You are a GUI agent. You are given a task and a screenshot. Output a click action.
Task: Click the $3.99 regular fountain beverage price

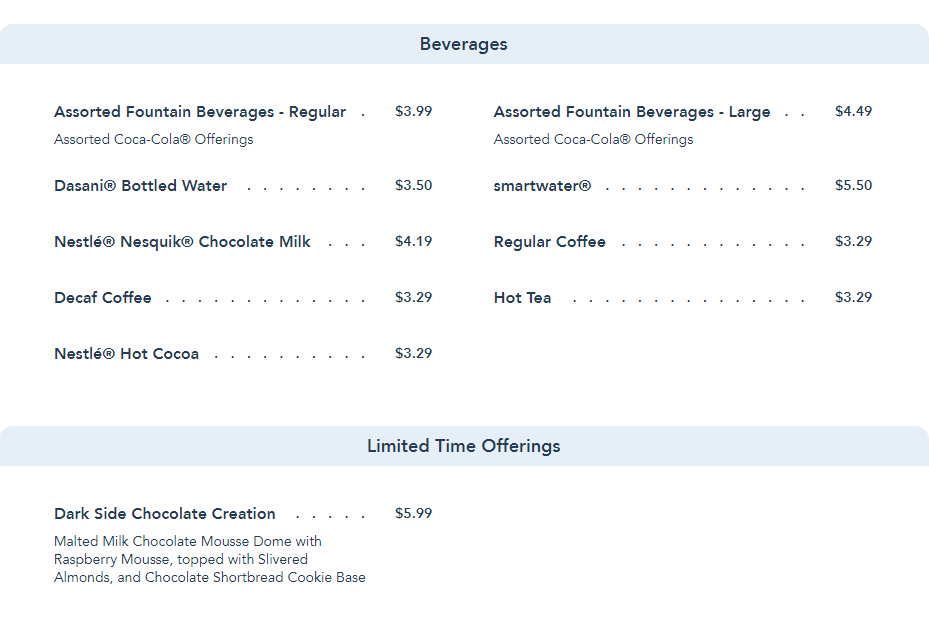(413, 111)
